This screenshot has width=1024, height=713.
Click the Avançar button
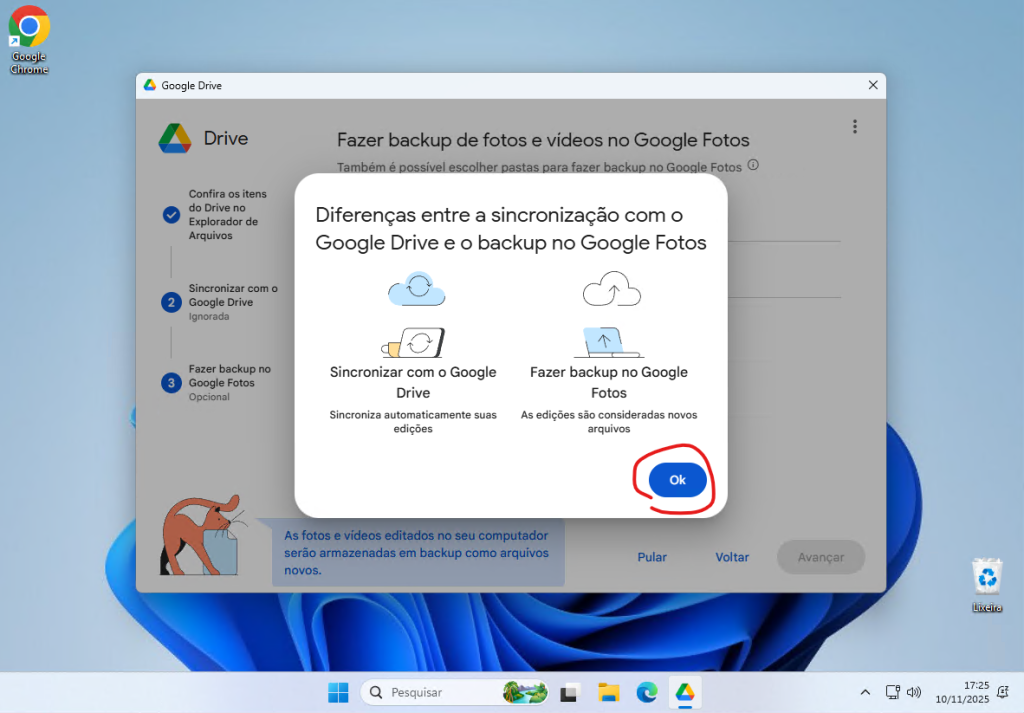tap(820, 557)
